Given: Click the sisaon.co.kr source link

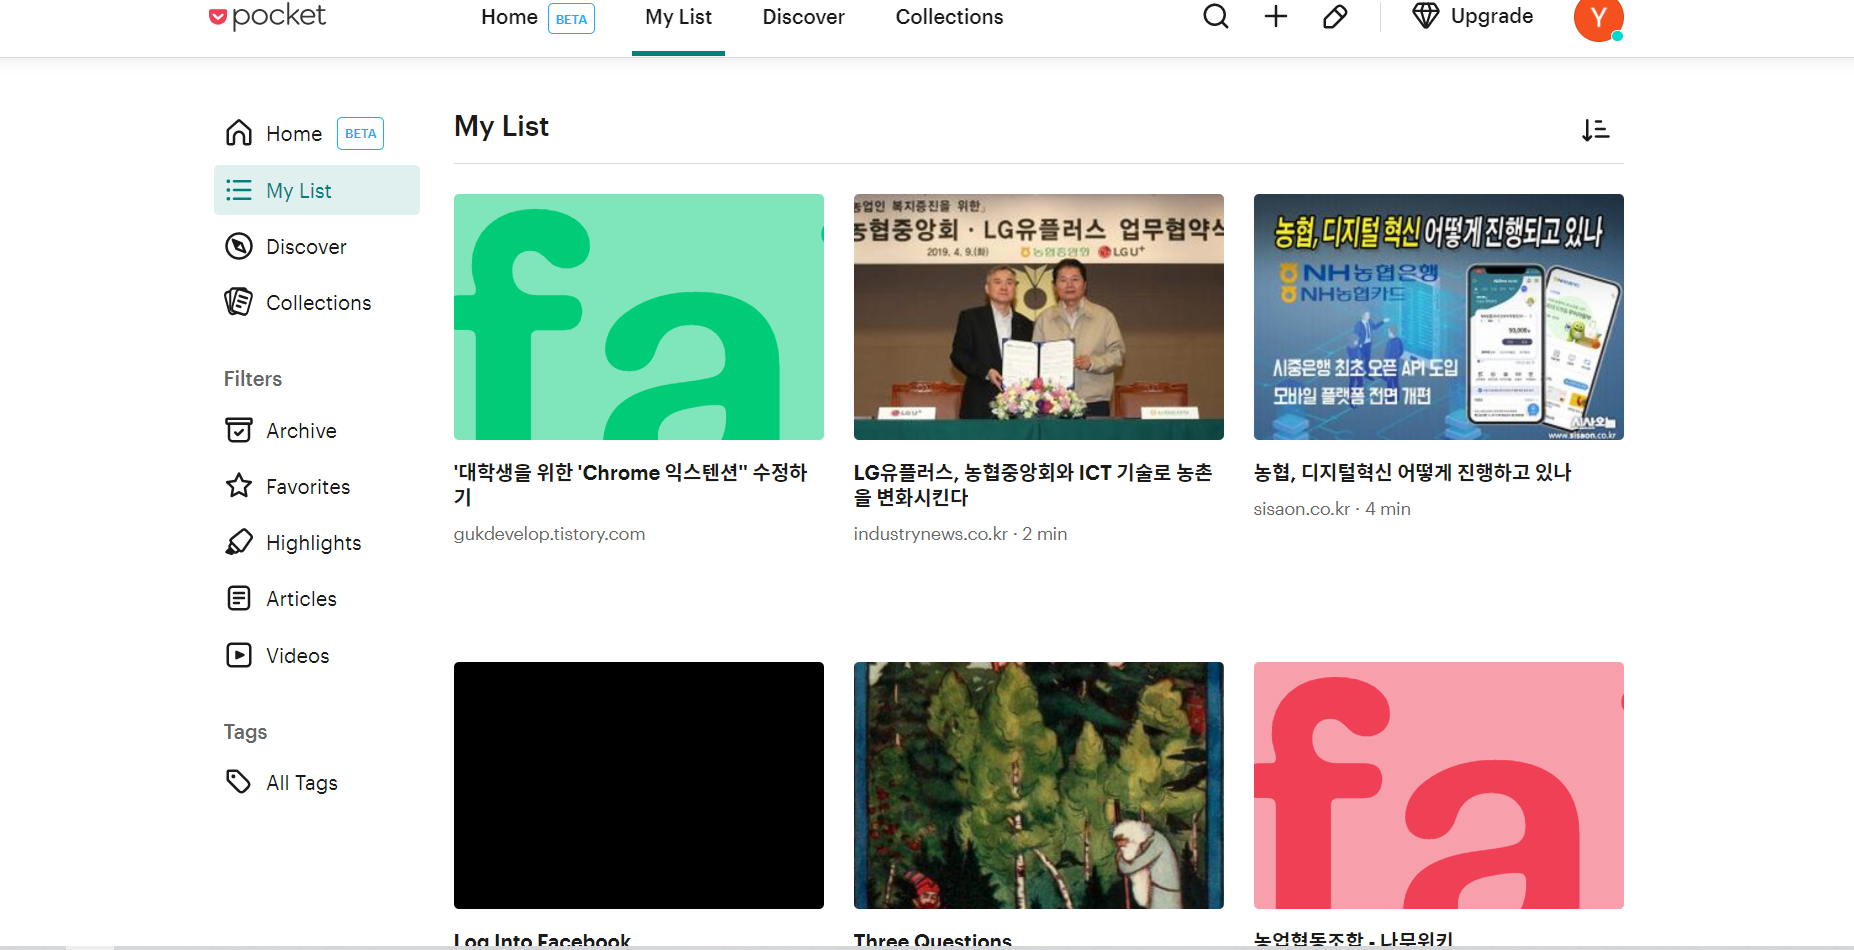Looking at the screenshot, I should (1301, 509).
